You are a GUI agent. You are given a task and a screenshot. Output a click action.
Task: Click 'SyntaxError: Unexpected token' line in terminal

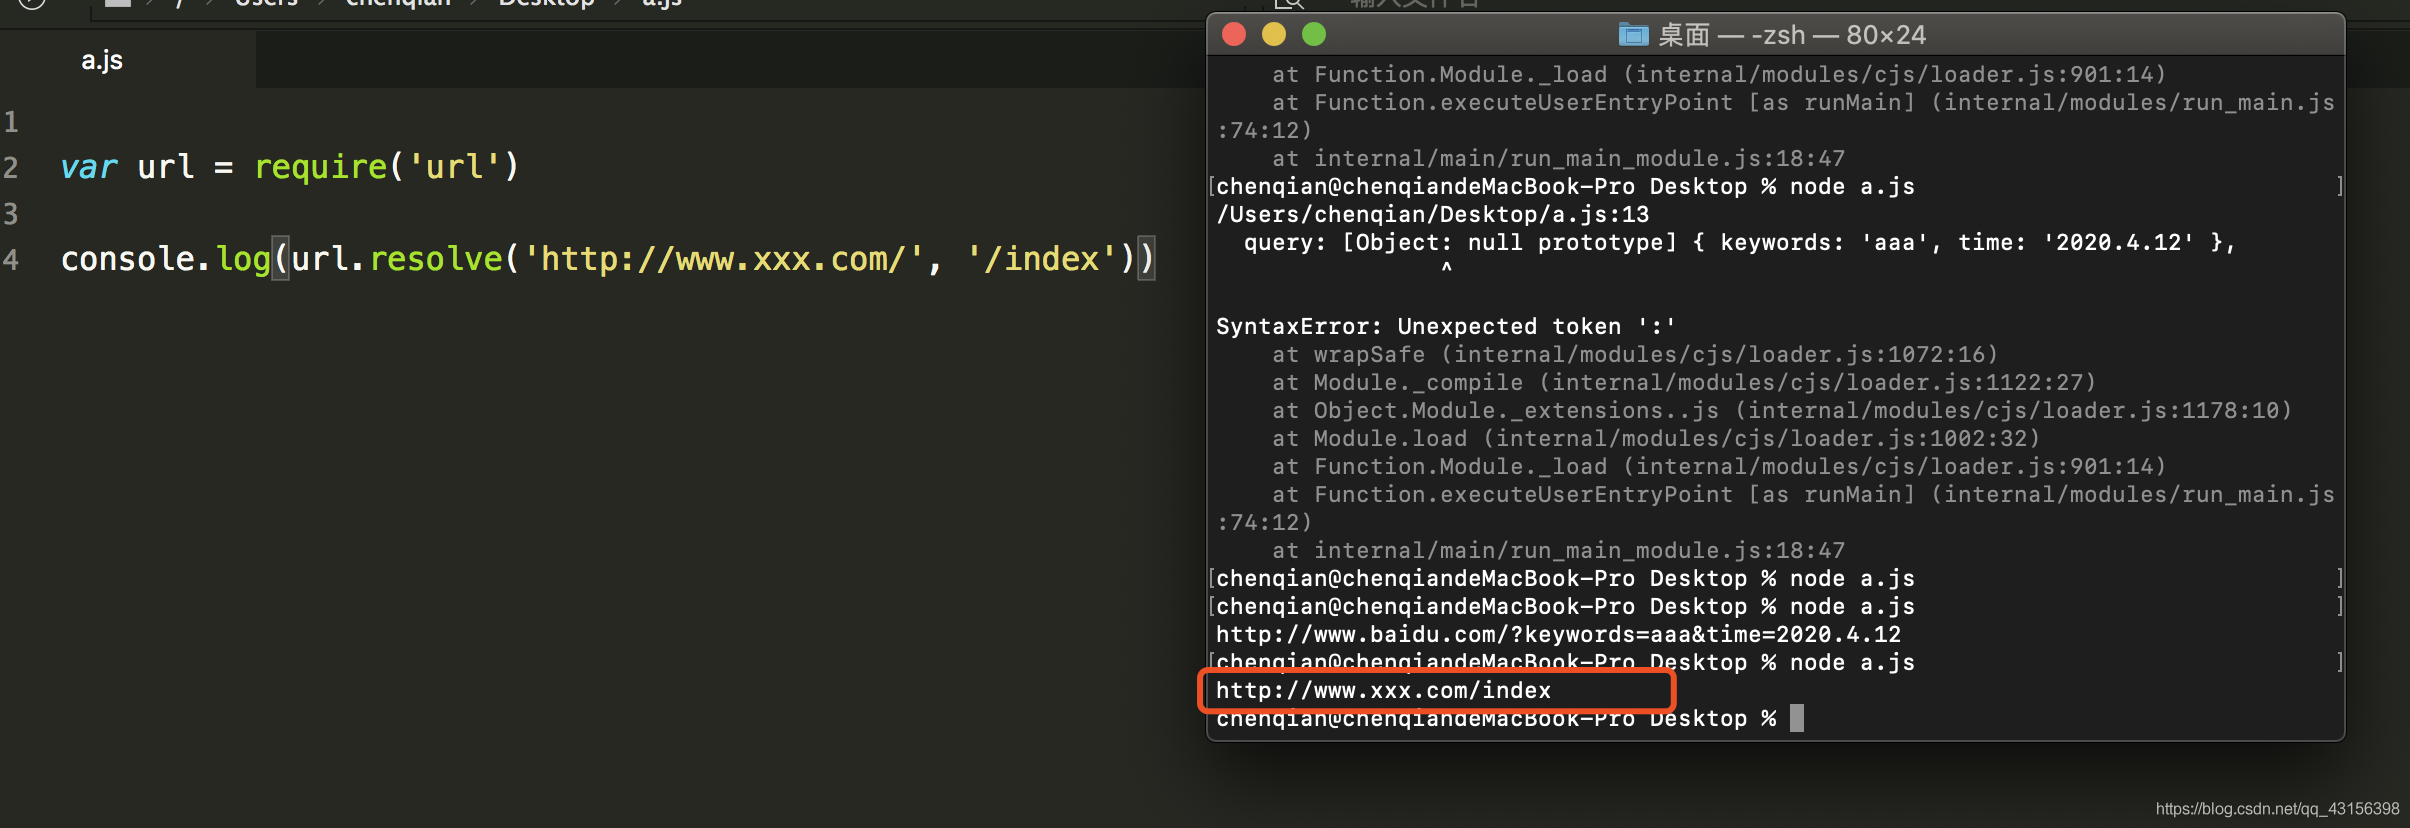click(1446, 327)
